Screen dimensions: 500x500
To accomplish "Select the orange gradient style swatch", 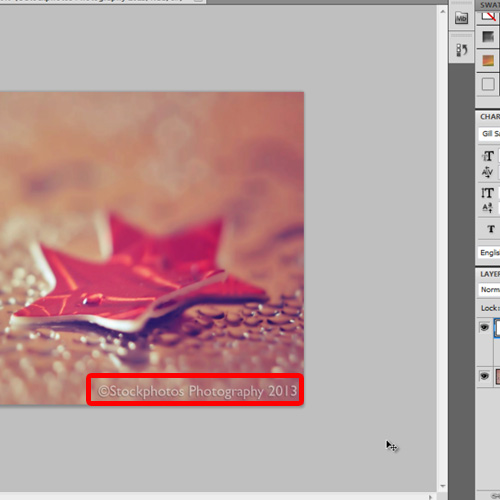I will [x=488, y=60].
